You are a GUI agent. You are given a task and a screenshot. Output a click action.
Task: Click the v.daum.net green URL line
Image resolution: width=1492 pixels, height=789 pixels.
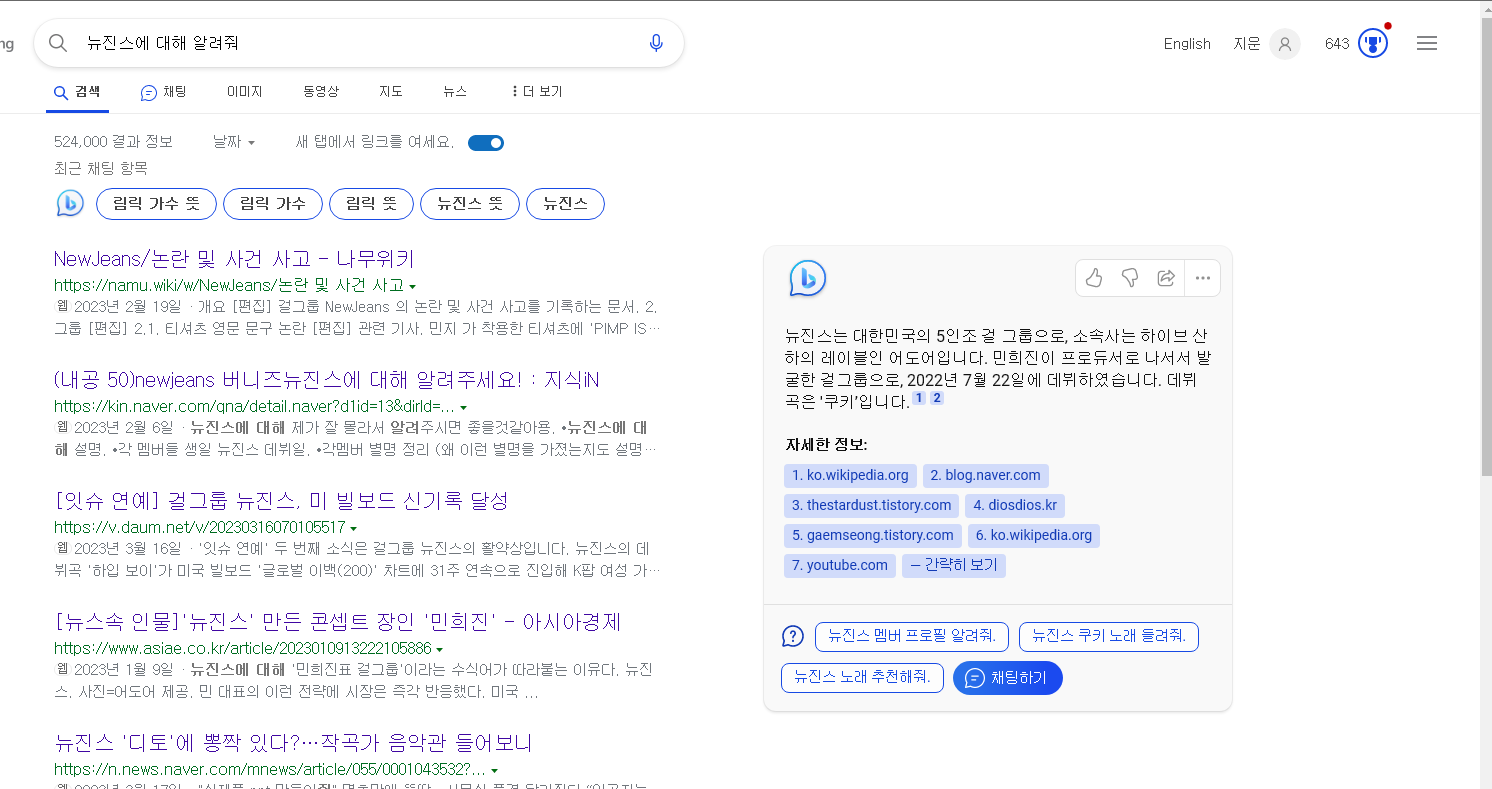199,527
